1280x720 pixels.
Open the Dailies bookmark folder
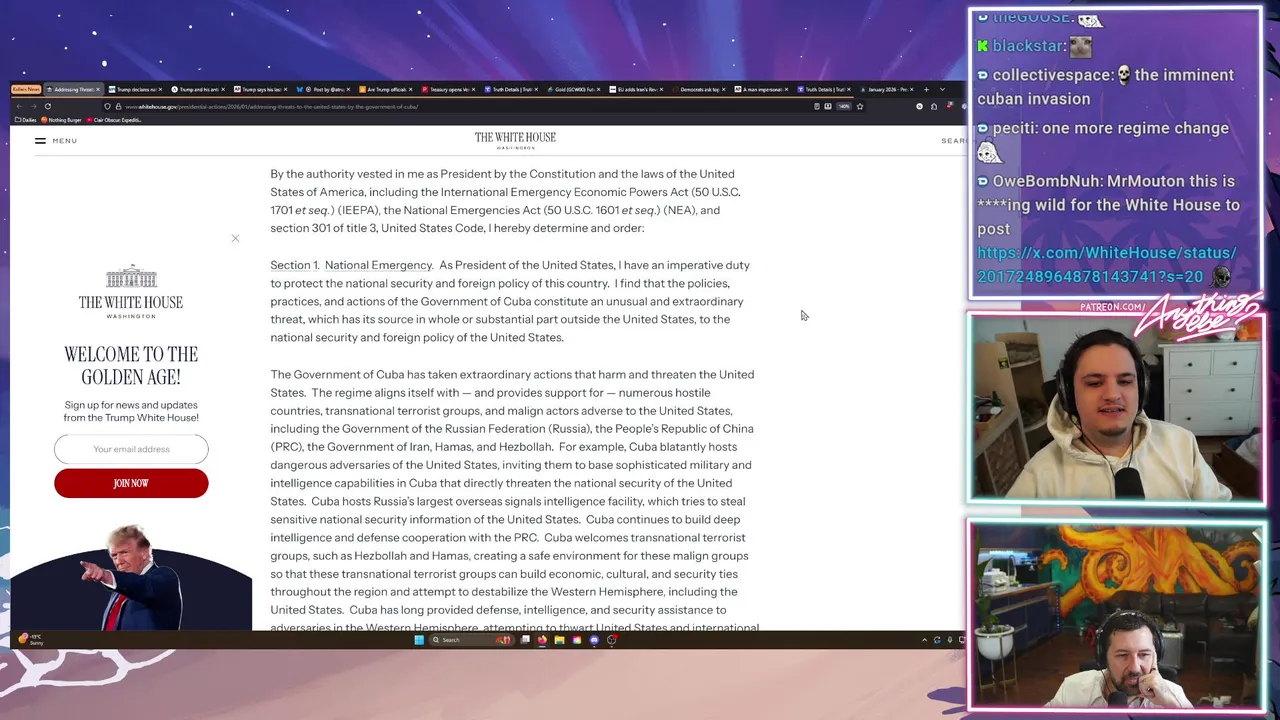25,120
